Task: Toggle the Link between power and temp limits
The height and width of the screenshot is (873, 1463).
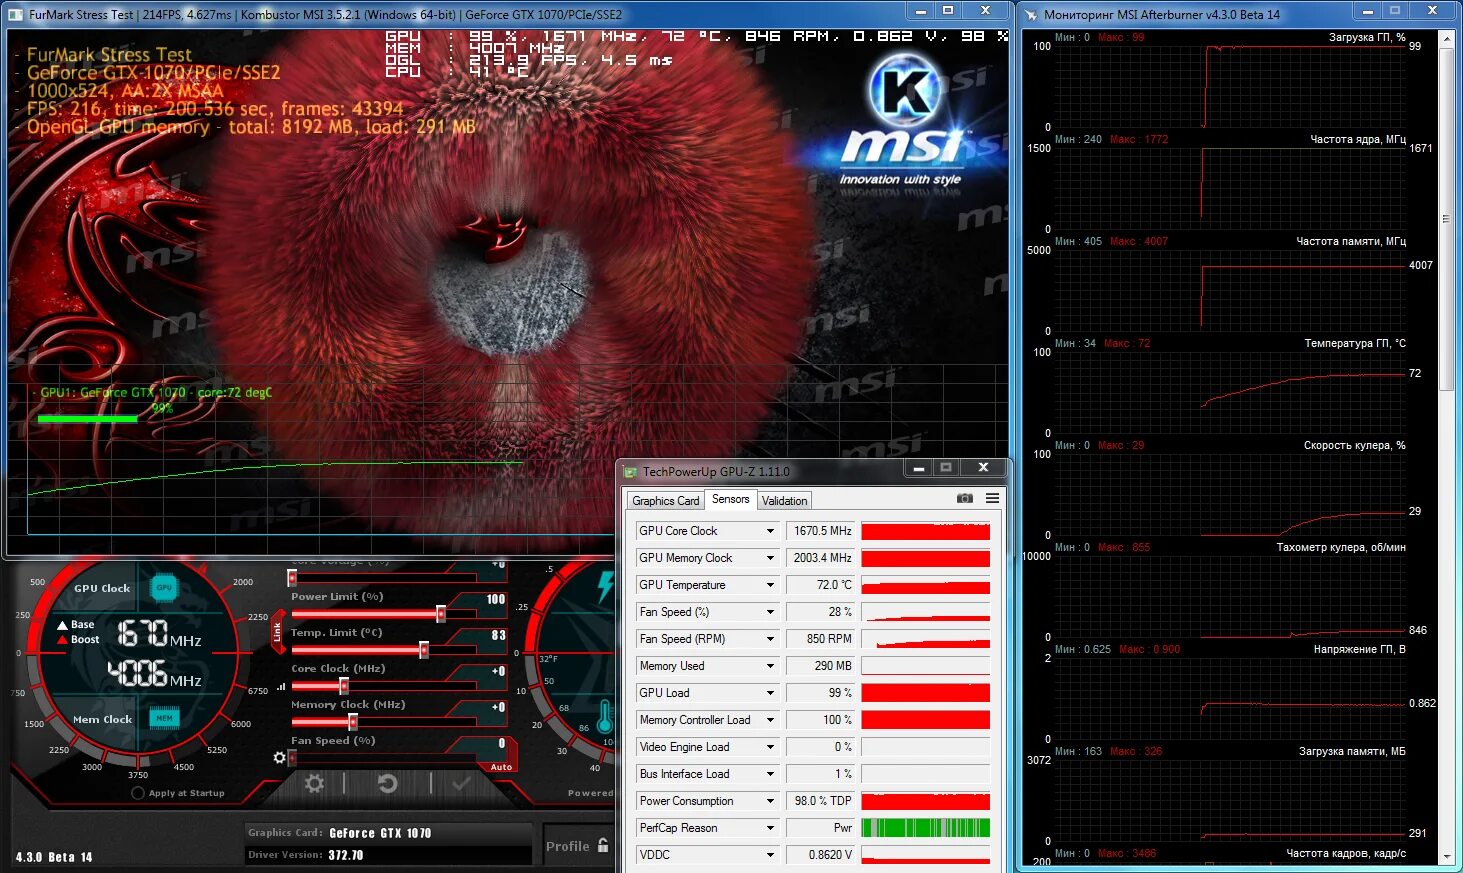Action: point(277,633)
